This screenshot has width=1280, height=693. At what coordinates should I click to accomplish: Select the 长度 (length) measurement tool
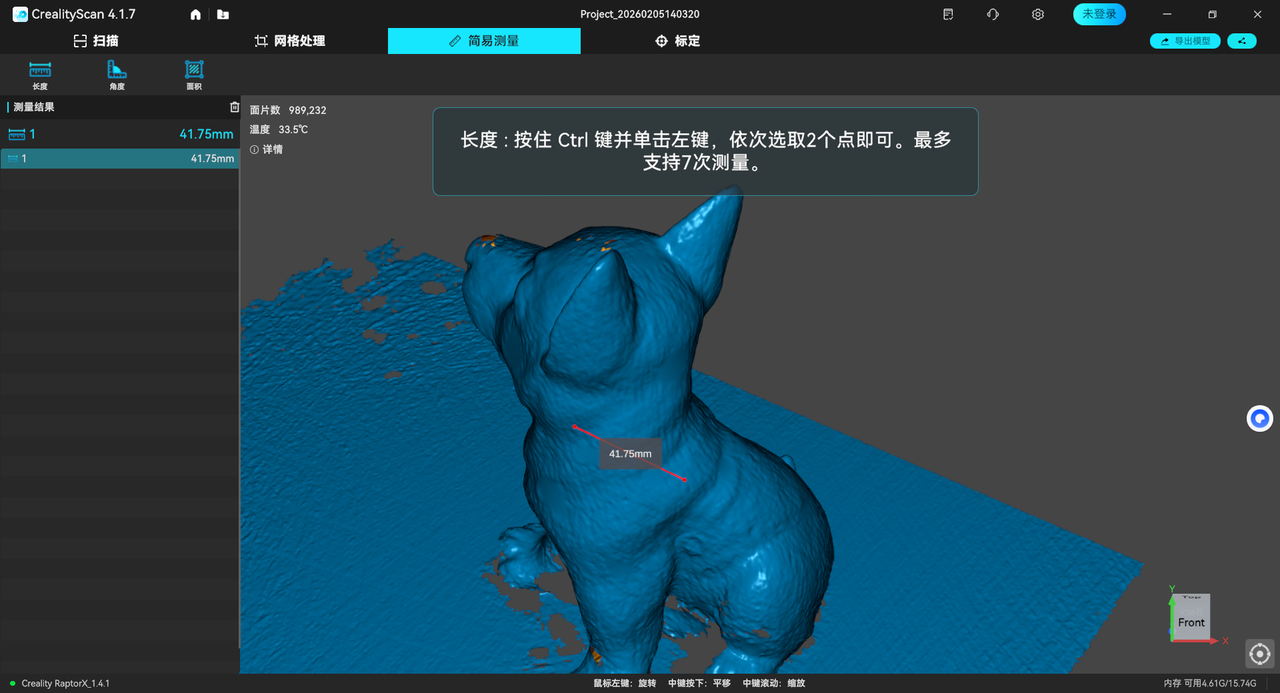coord(40,75)
